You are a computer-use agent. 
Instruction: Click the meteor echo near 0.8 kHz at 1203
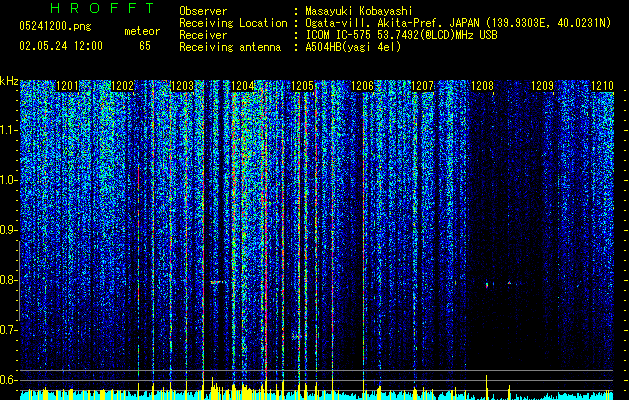pos(217,282)
